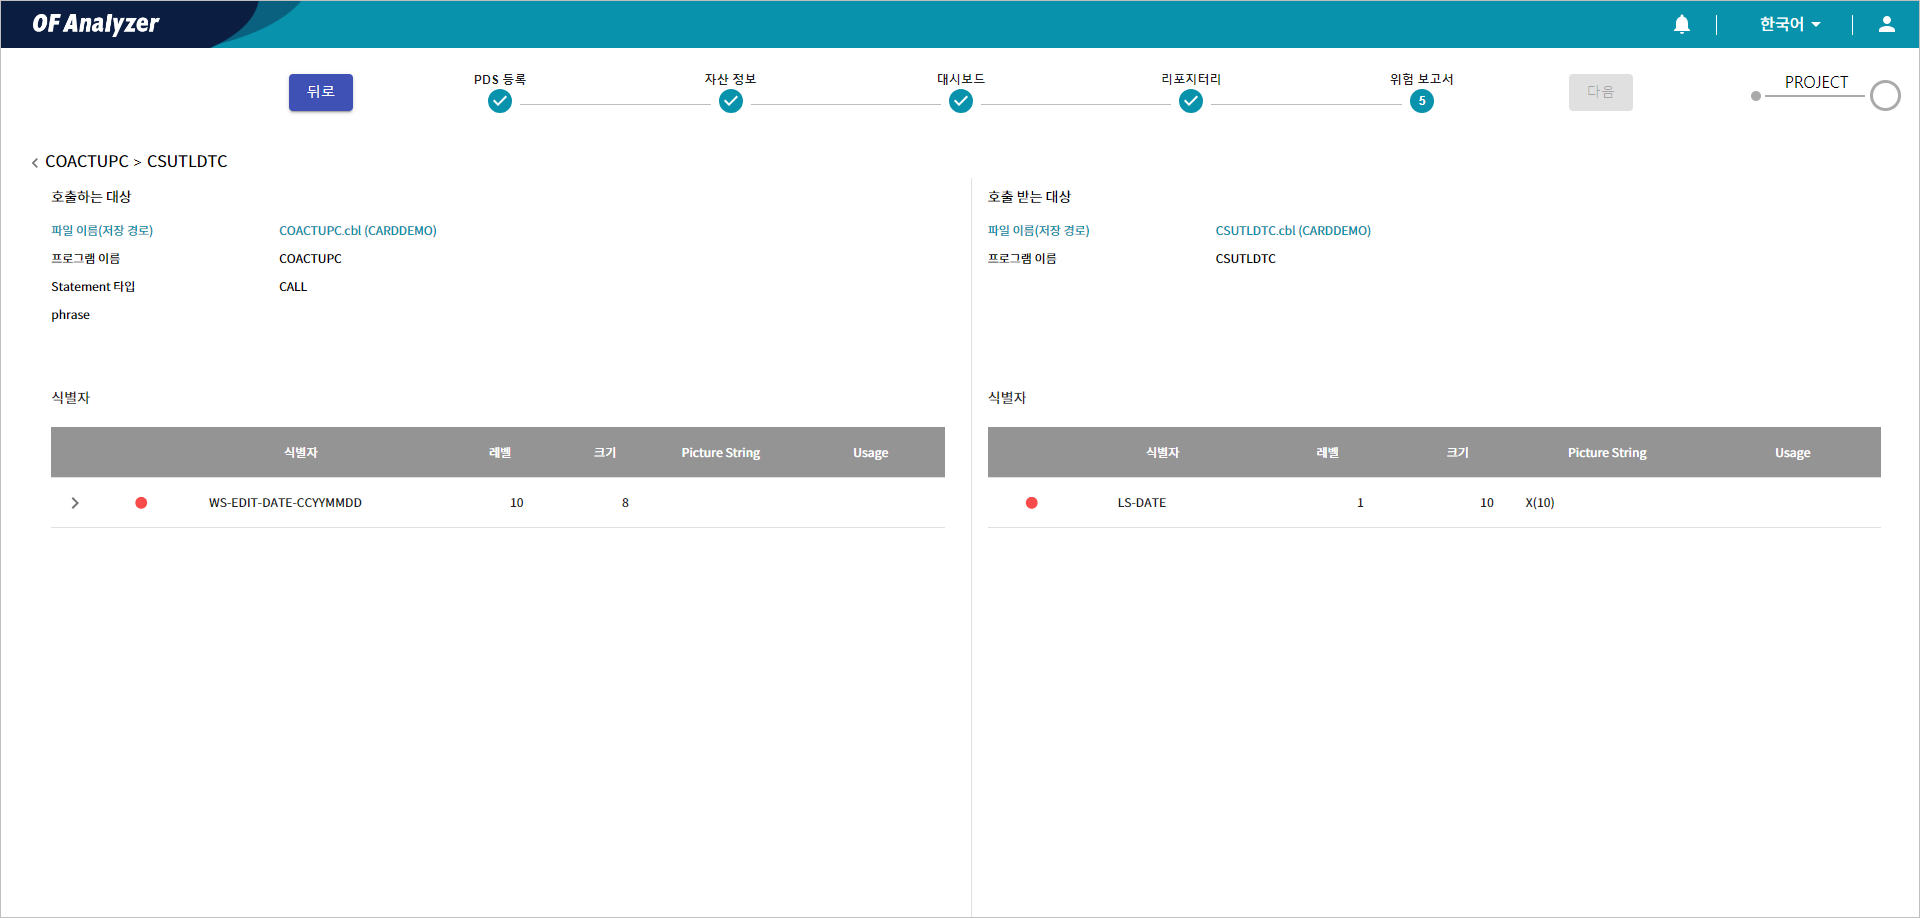
Task: Go to the PDS 등록 step
Action: (x=500, y=101)
